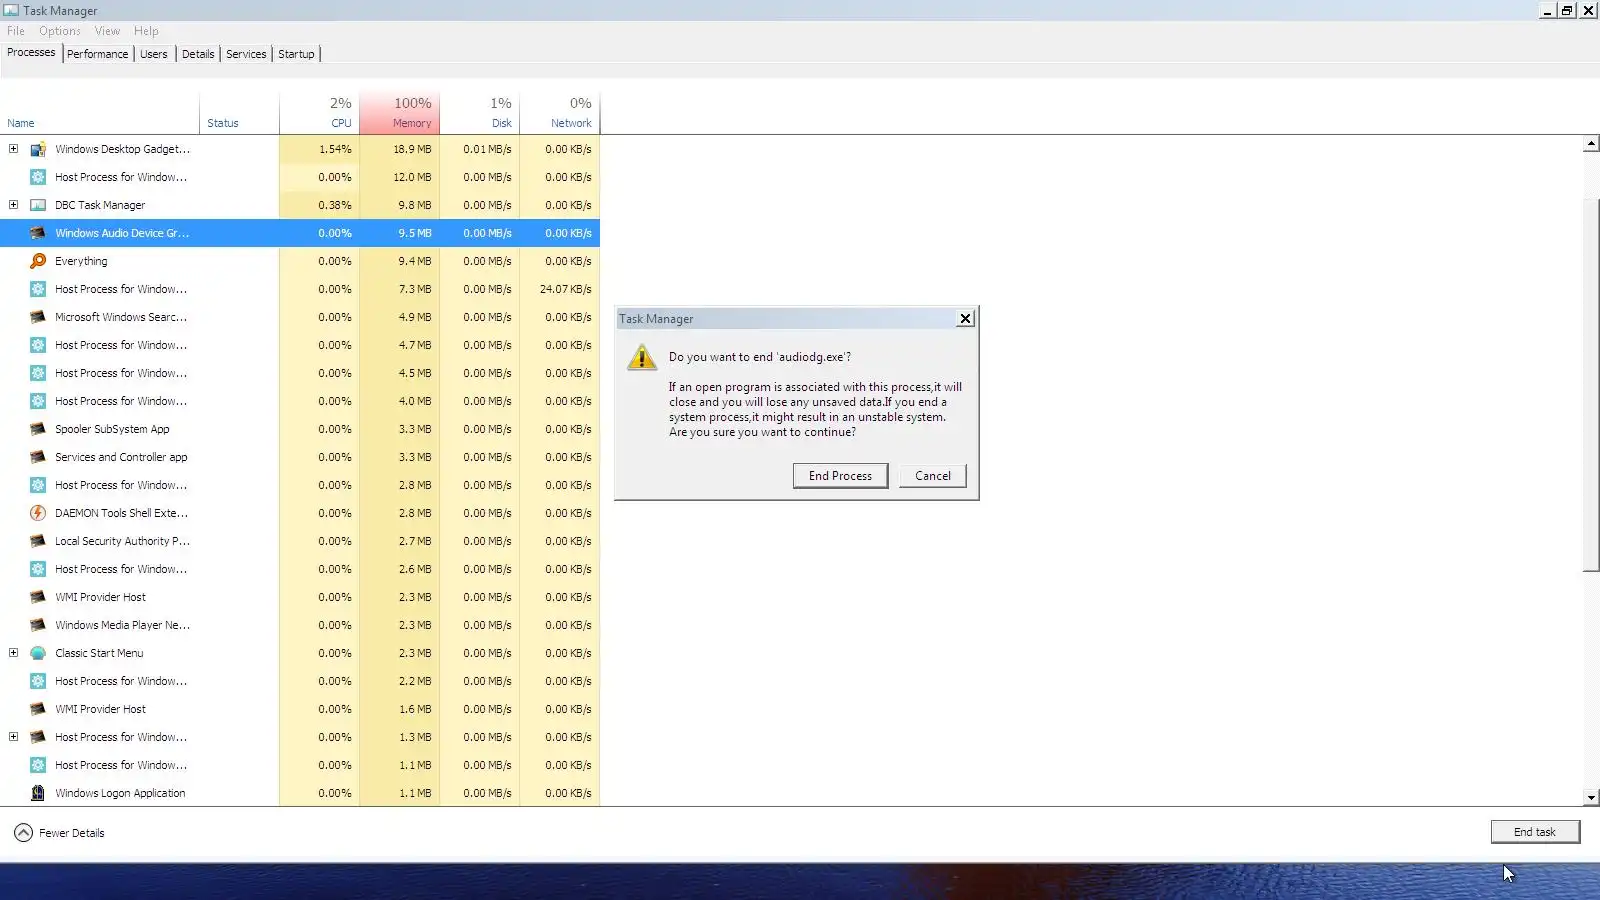Click the DBC Task Manager process icon
1600x900 pixels.
click(38, 205)
